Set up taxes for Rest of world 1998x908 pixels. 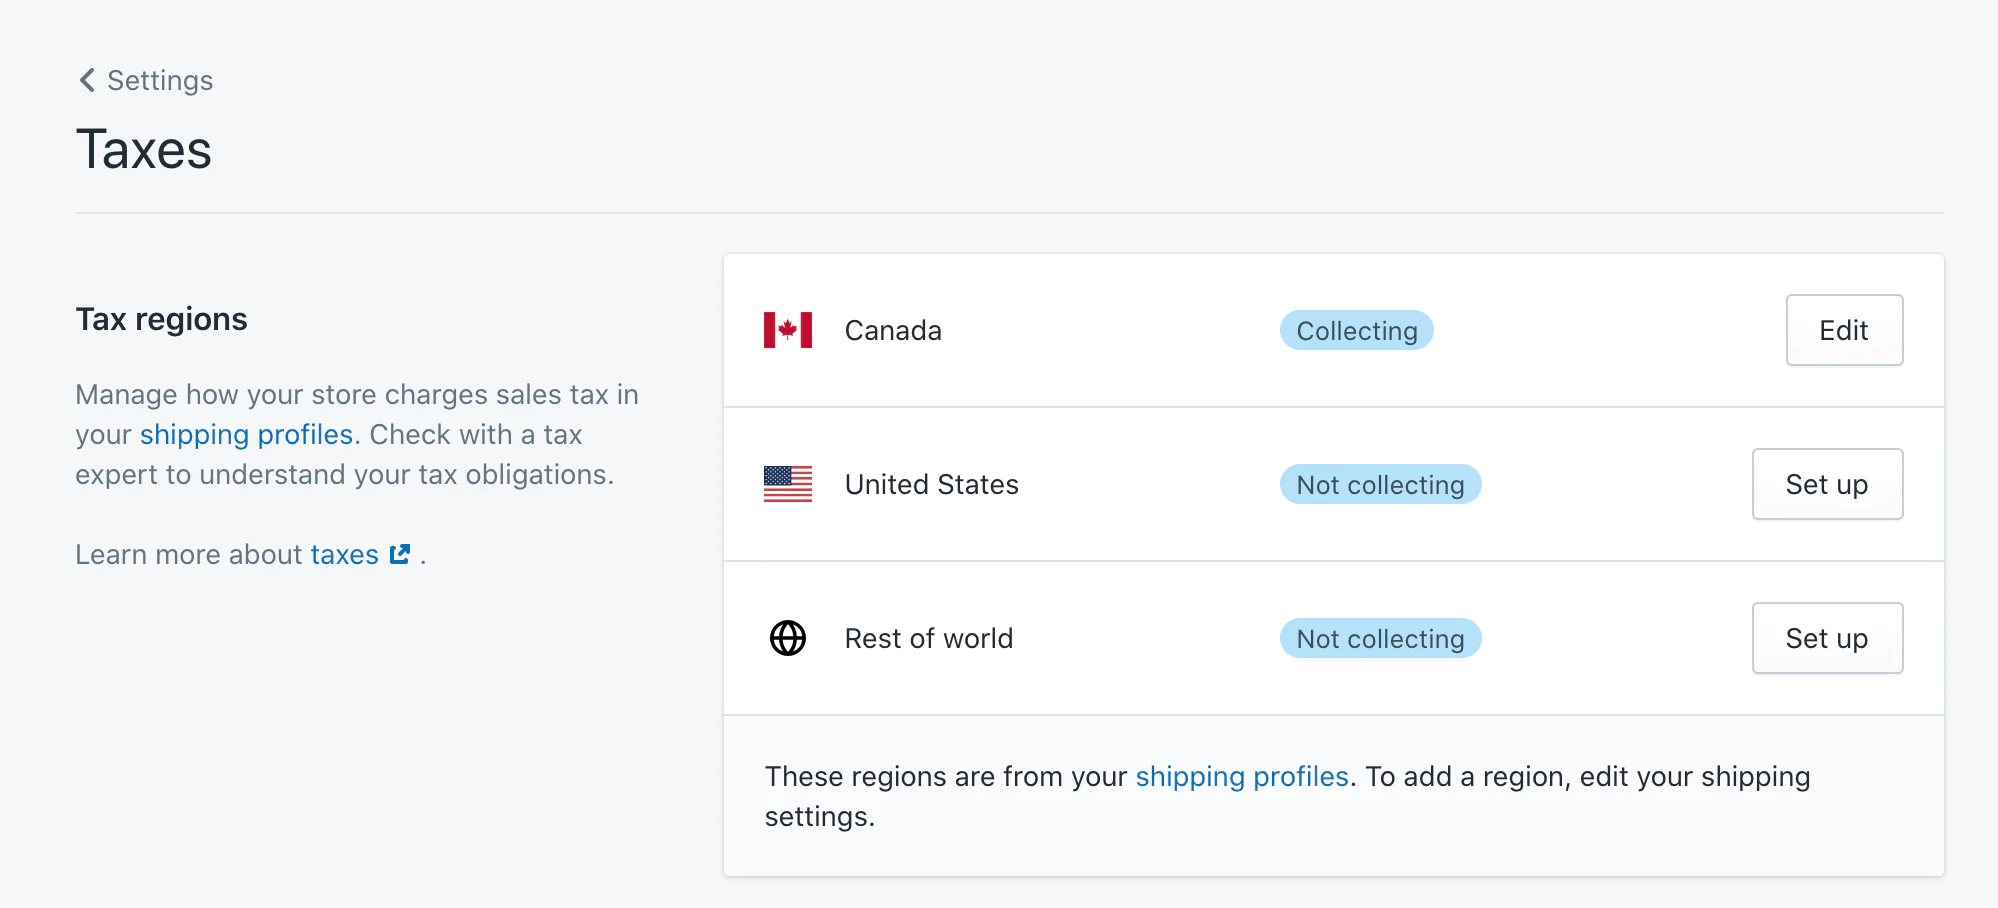click(1827, 638)
